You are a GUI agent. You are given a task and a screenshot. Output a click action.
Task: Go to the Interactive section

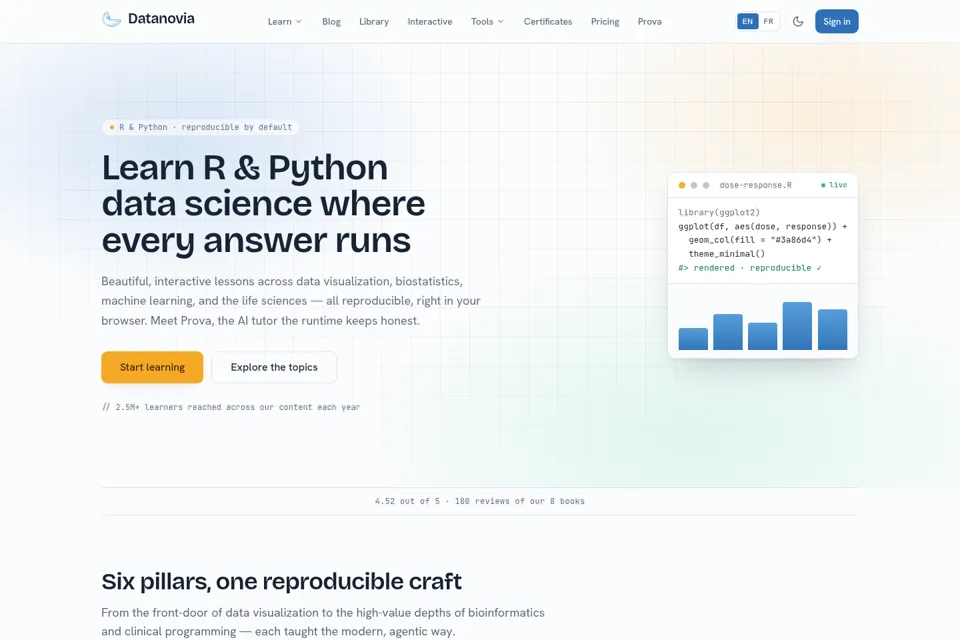[x=430, y=21]
